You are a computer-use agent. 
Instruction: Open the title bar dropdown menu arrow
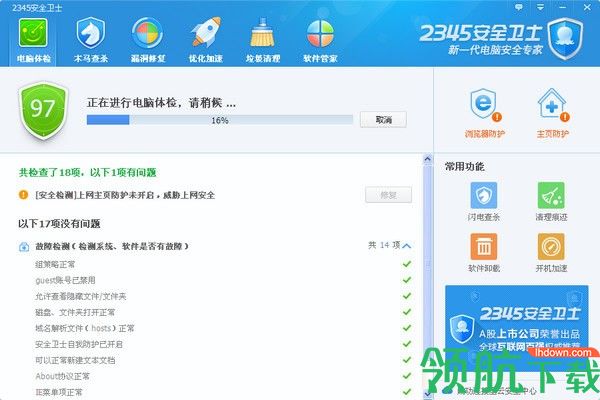tap(540, 7)
